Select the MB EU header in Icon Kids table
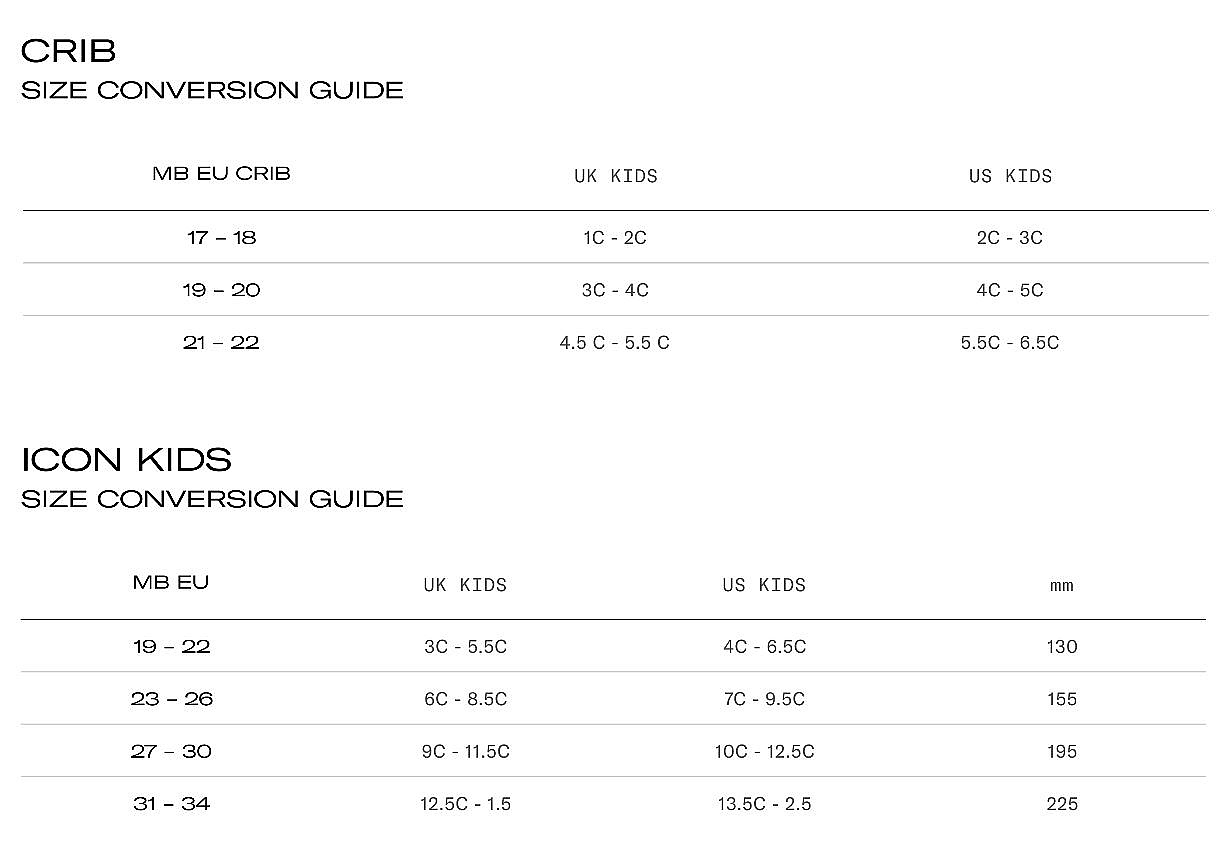Screen dimensions: 1220x852 [171, 582]
